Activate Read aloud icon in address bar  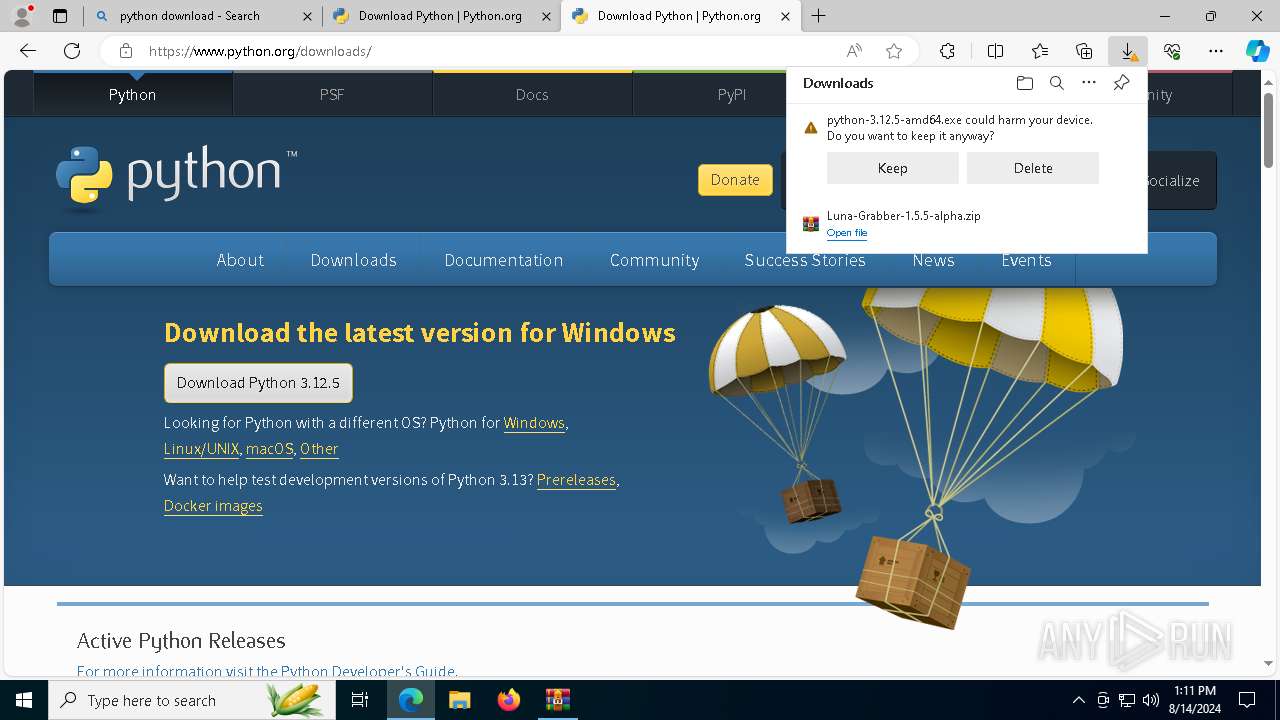pyautogui.click(x=854, y=51)
